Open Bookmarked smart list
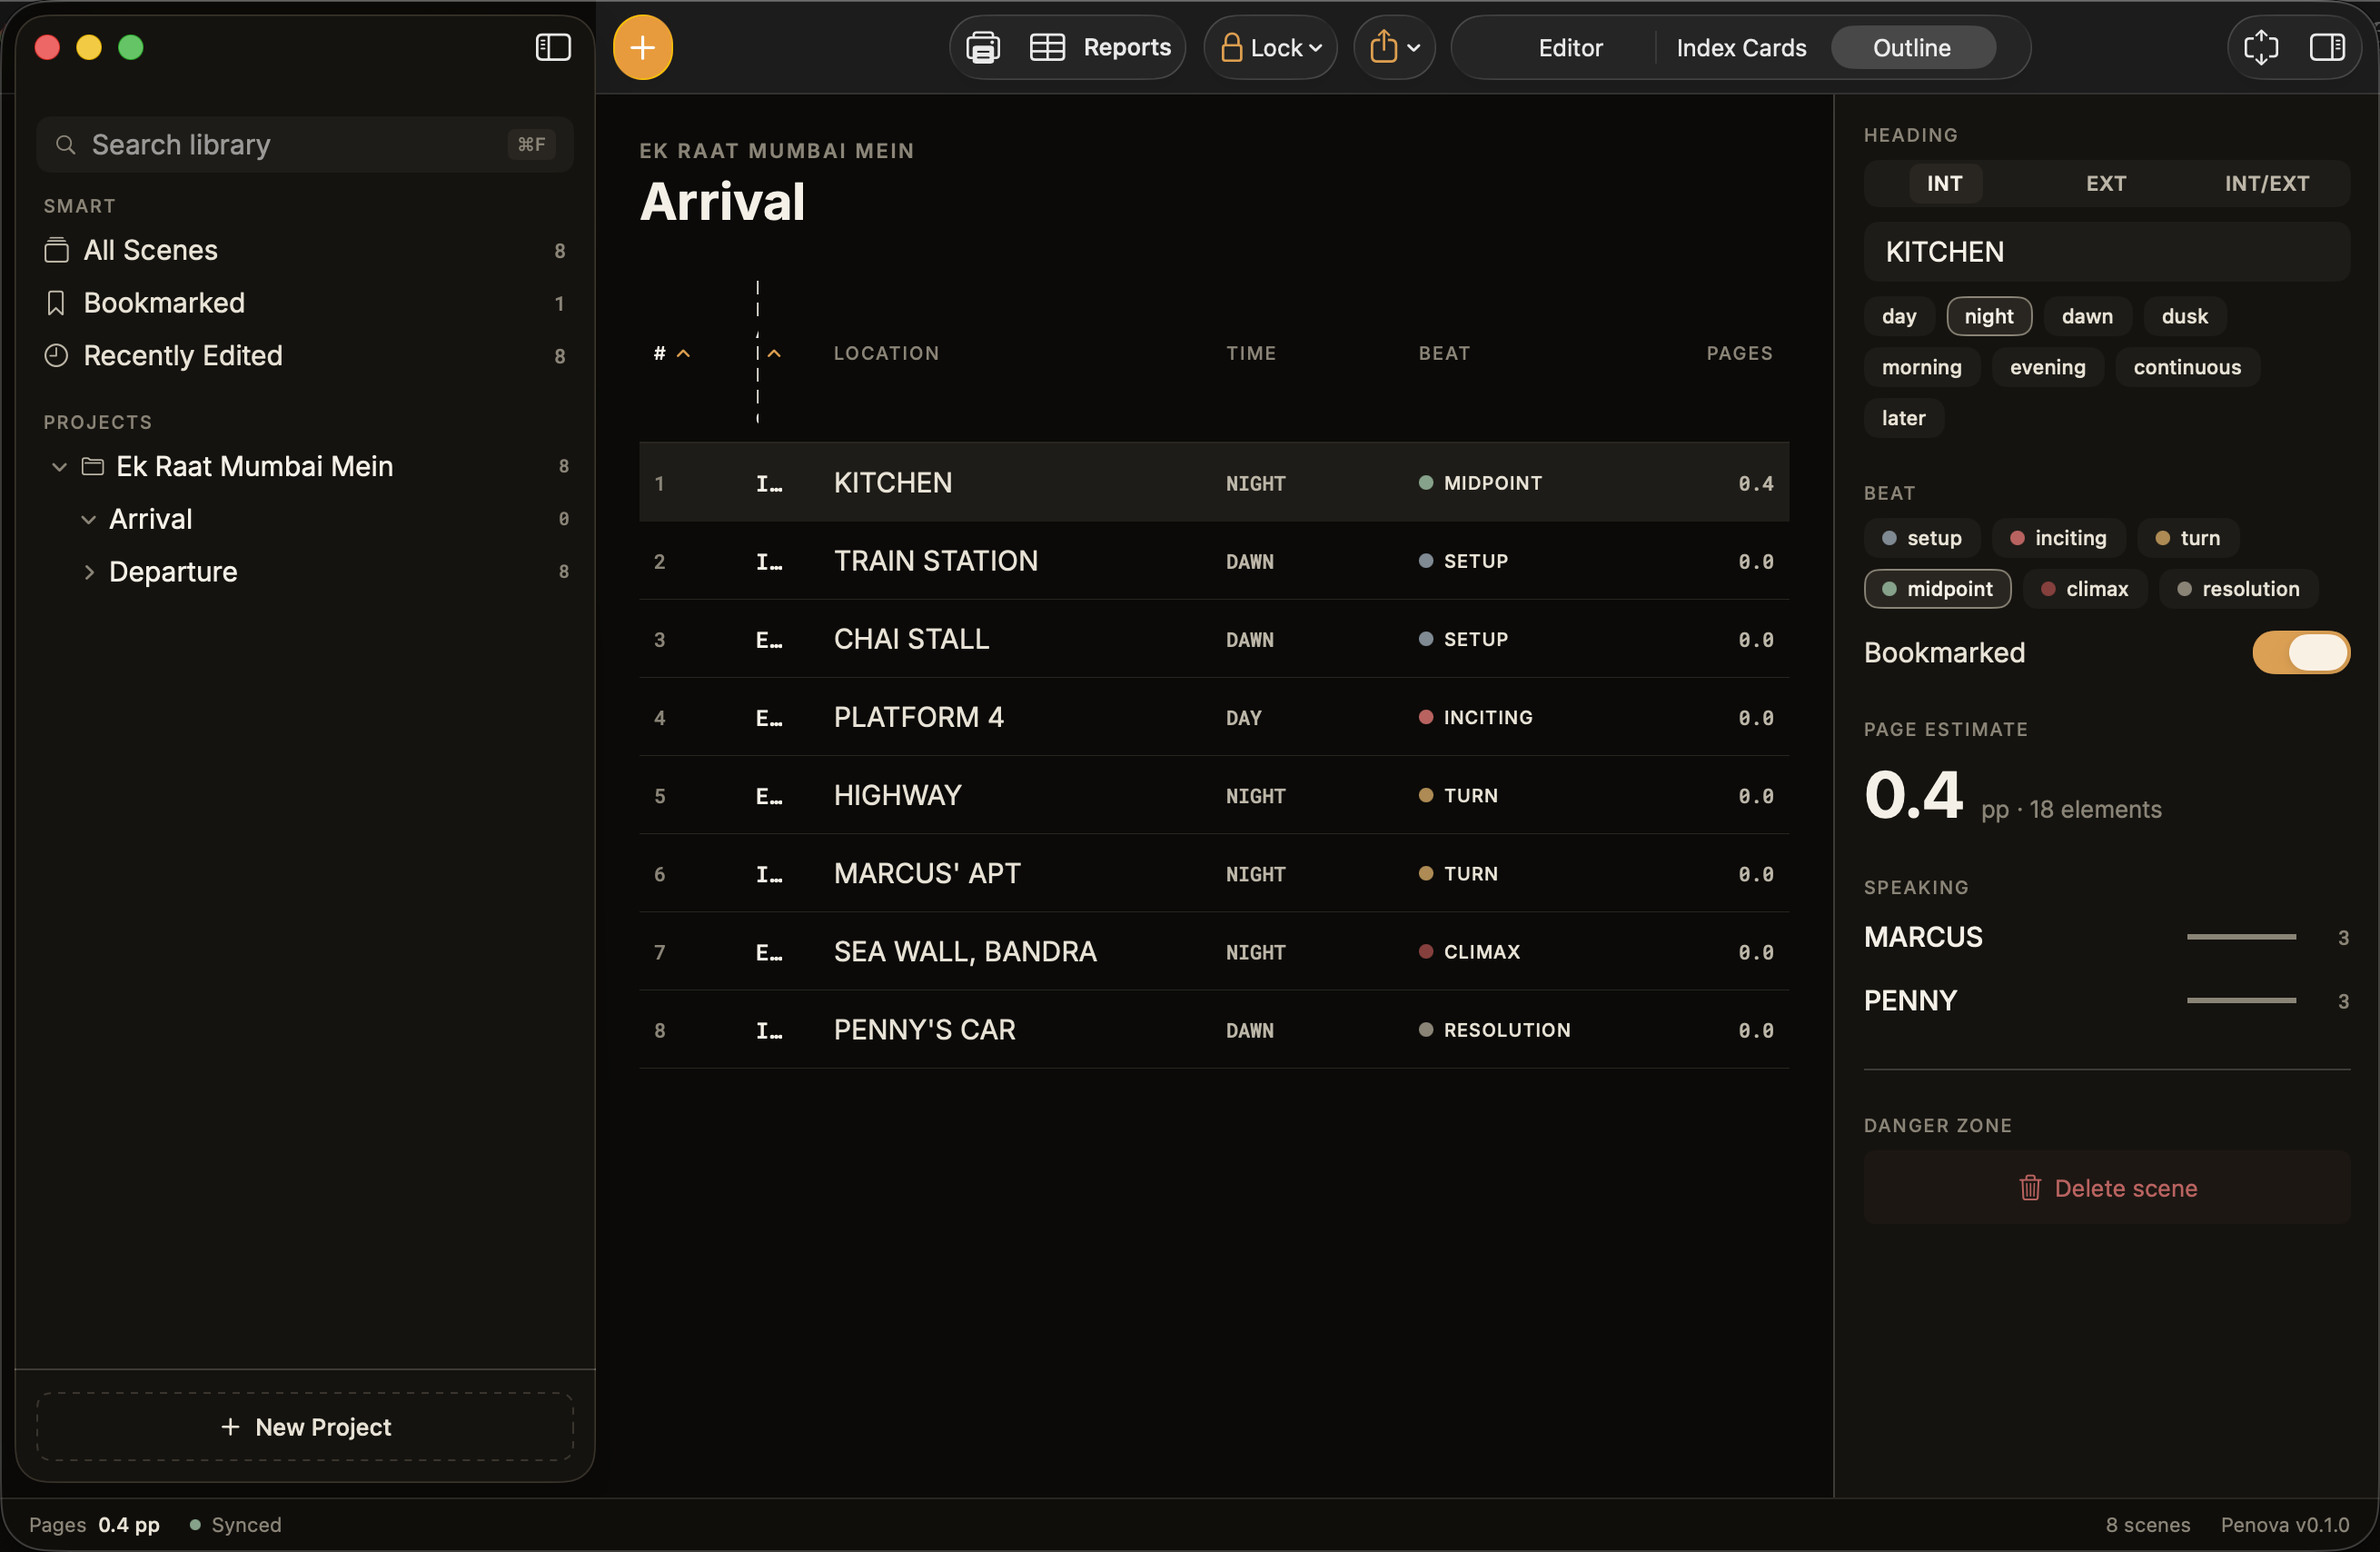This screenshot has width=2380, height=1552. pos(305,303)
